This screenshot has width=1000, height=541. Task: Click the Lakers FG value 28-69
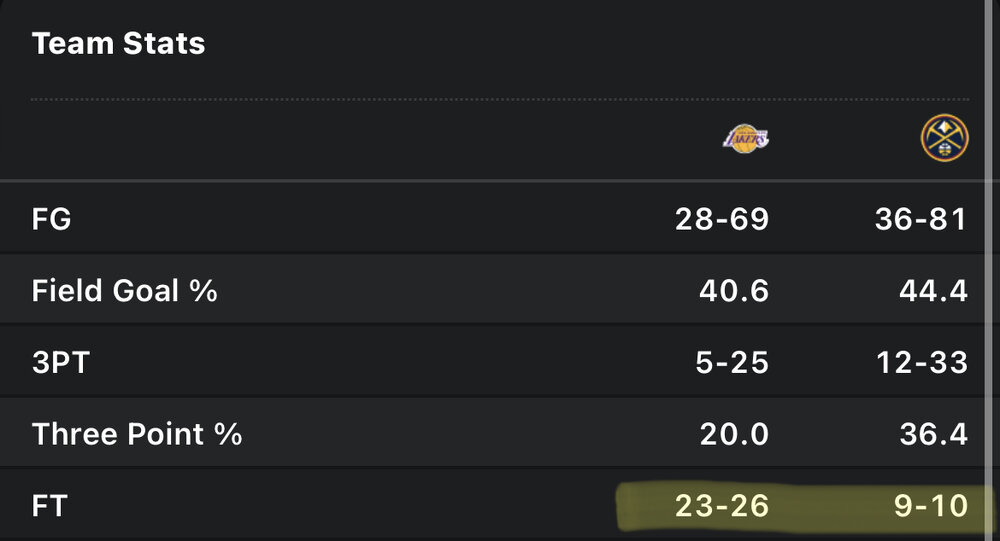click(722, 219)
